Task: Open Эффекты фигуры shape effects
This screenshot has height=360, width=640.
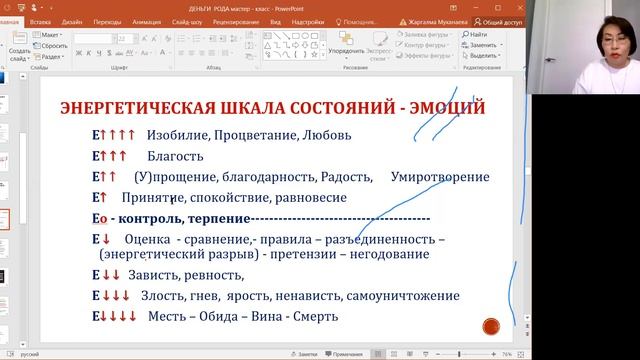Action: click(425, 55)
